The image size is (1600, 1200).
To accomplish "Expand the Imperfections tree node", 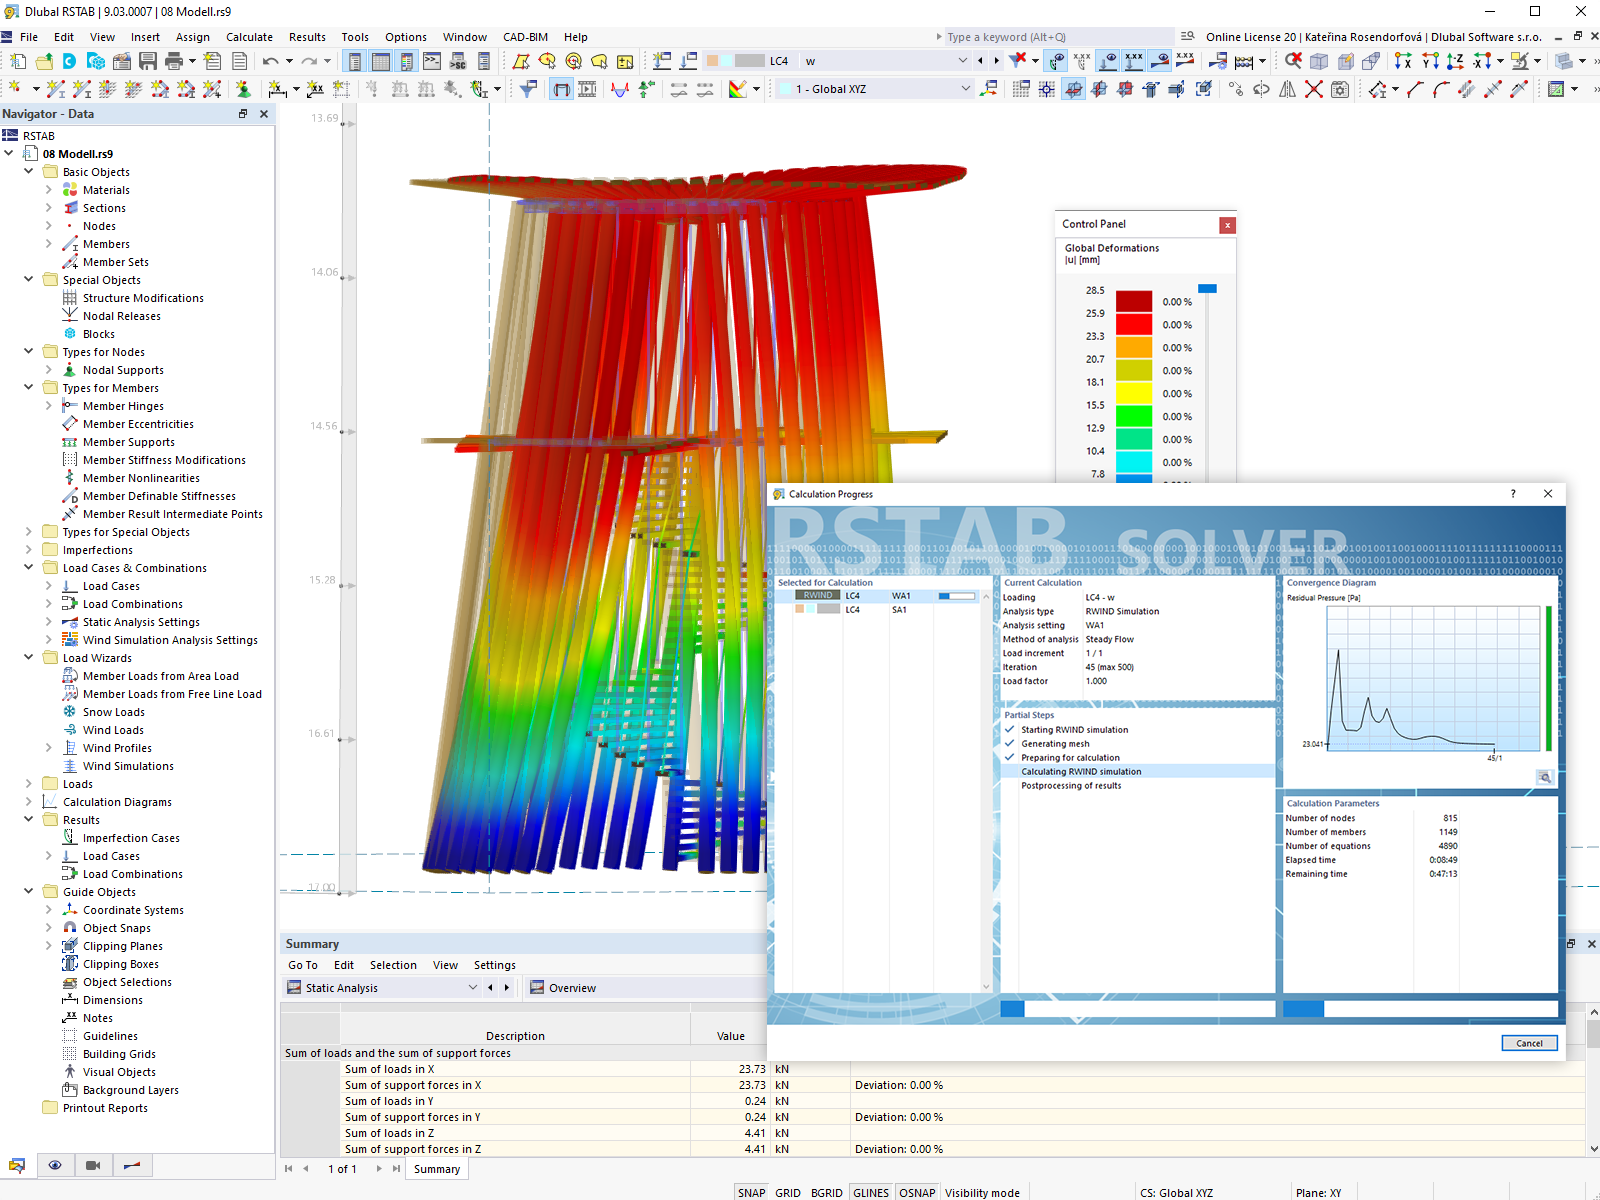I will [x=28, y=550].
